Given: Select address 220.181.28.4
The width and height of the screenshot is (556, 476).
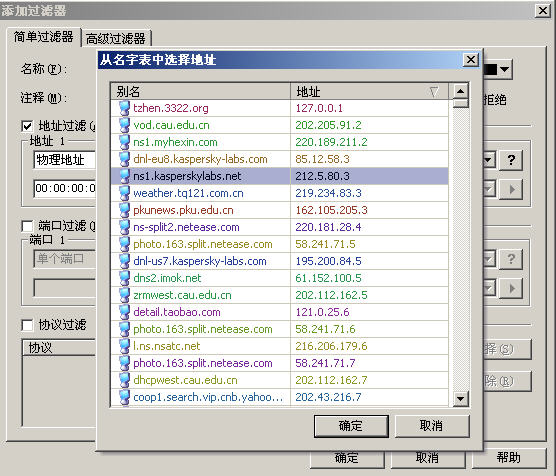Looking at the screenshot, I should tap(328, 227).
